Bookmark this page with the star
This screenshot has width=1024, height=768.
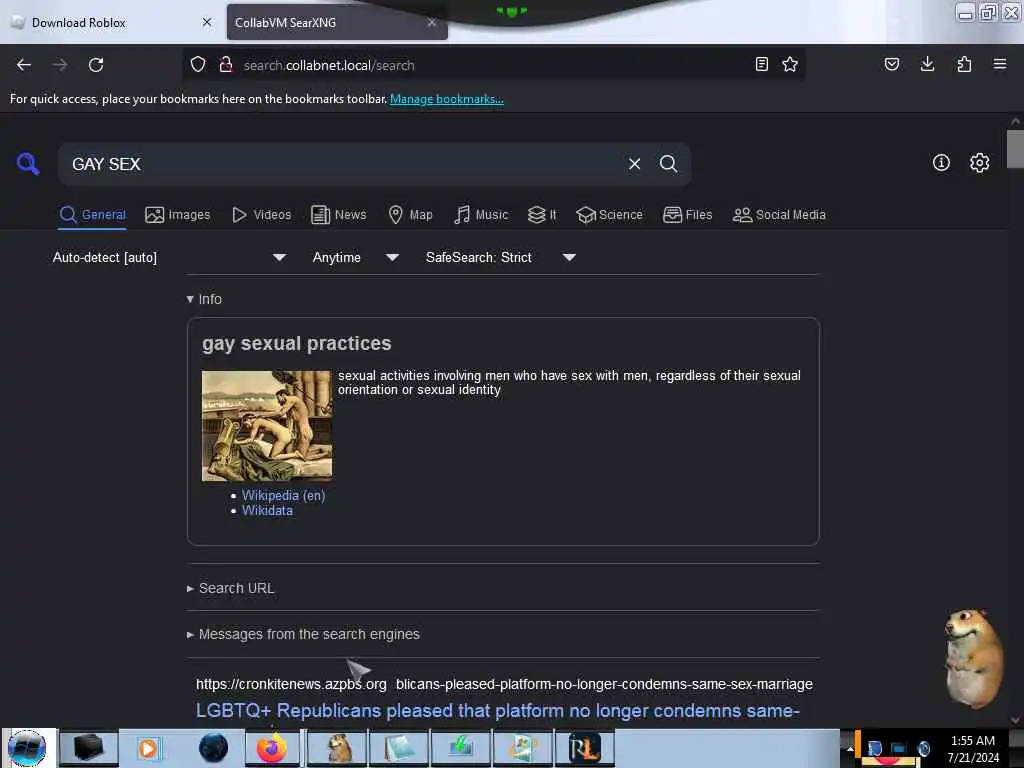coord(790,64)
